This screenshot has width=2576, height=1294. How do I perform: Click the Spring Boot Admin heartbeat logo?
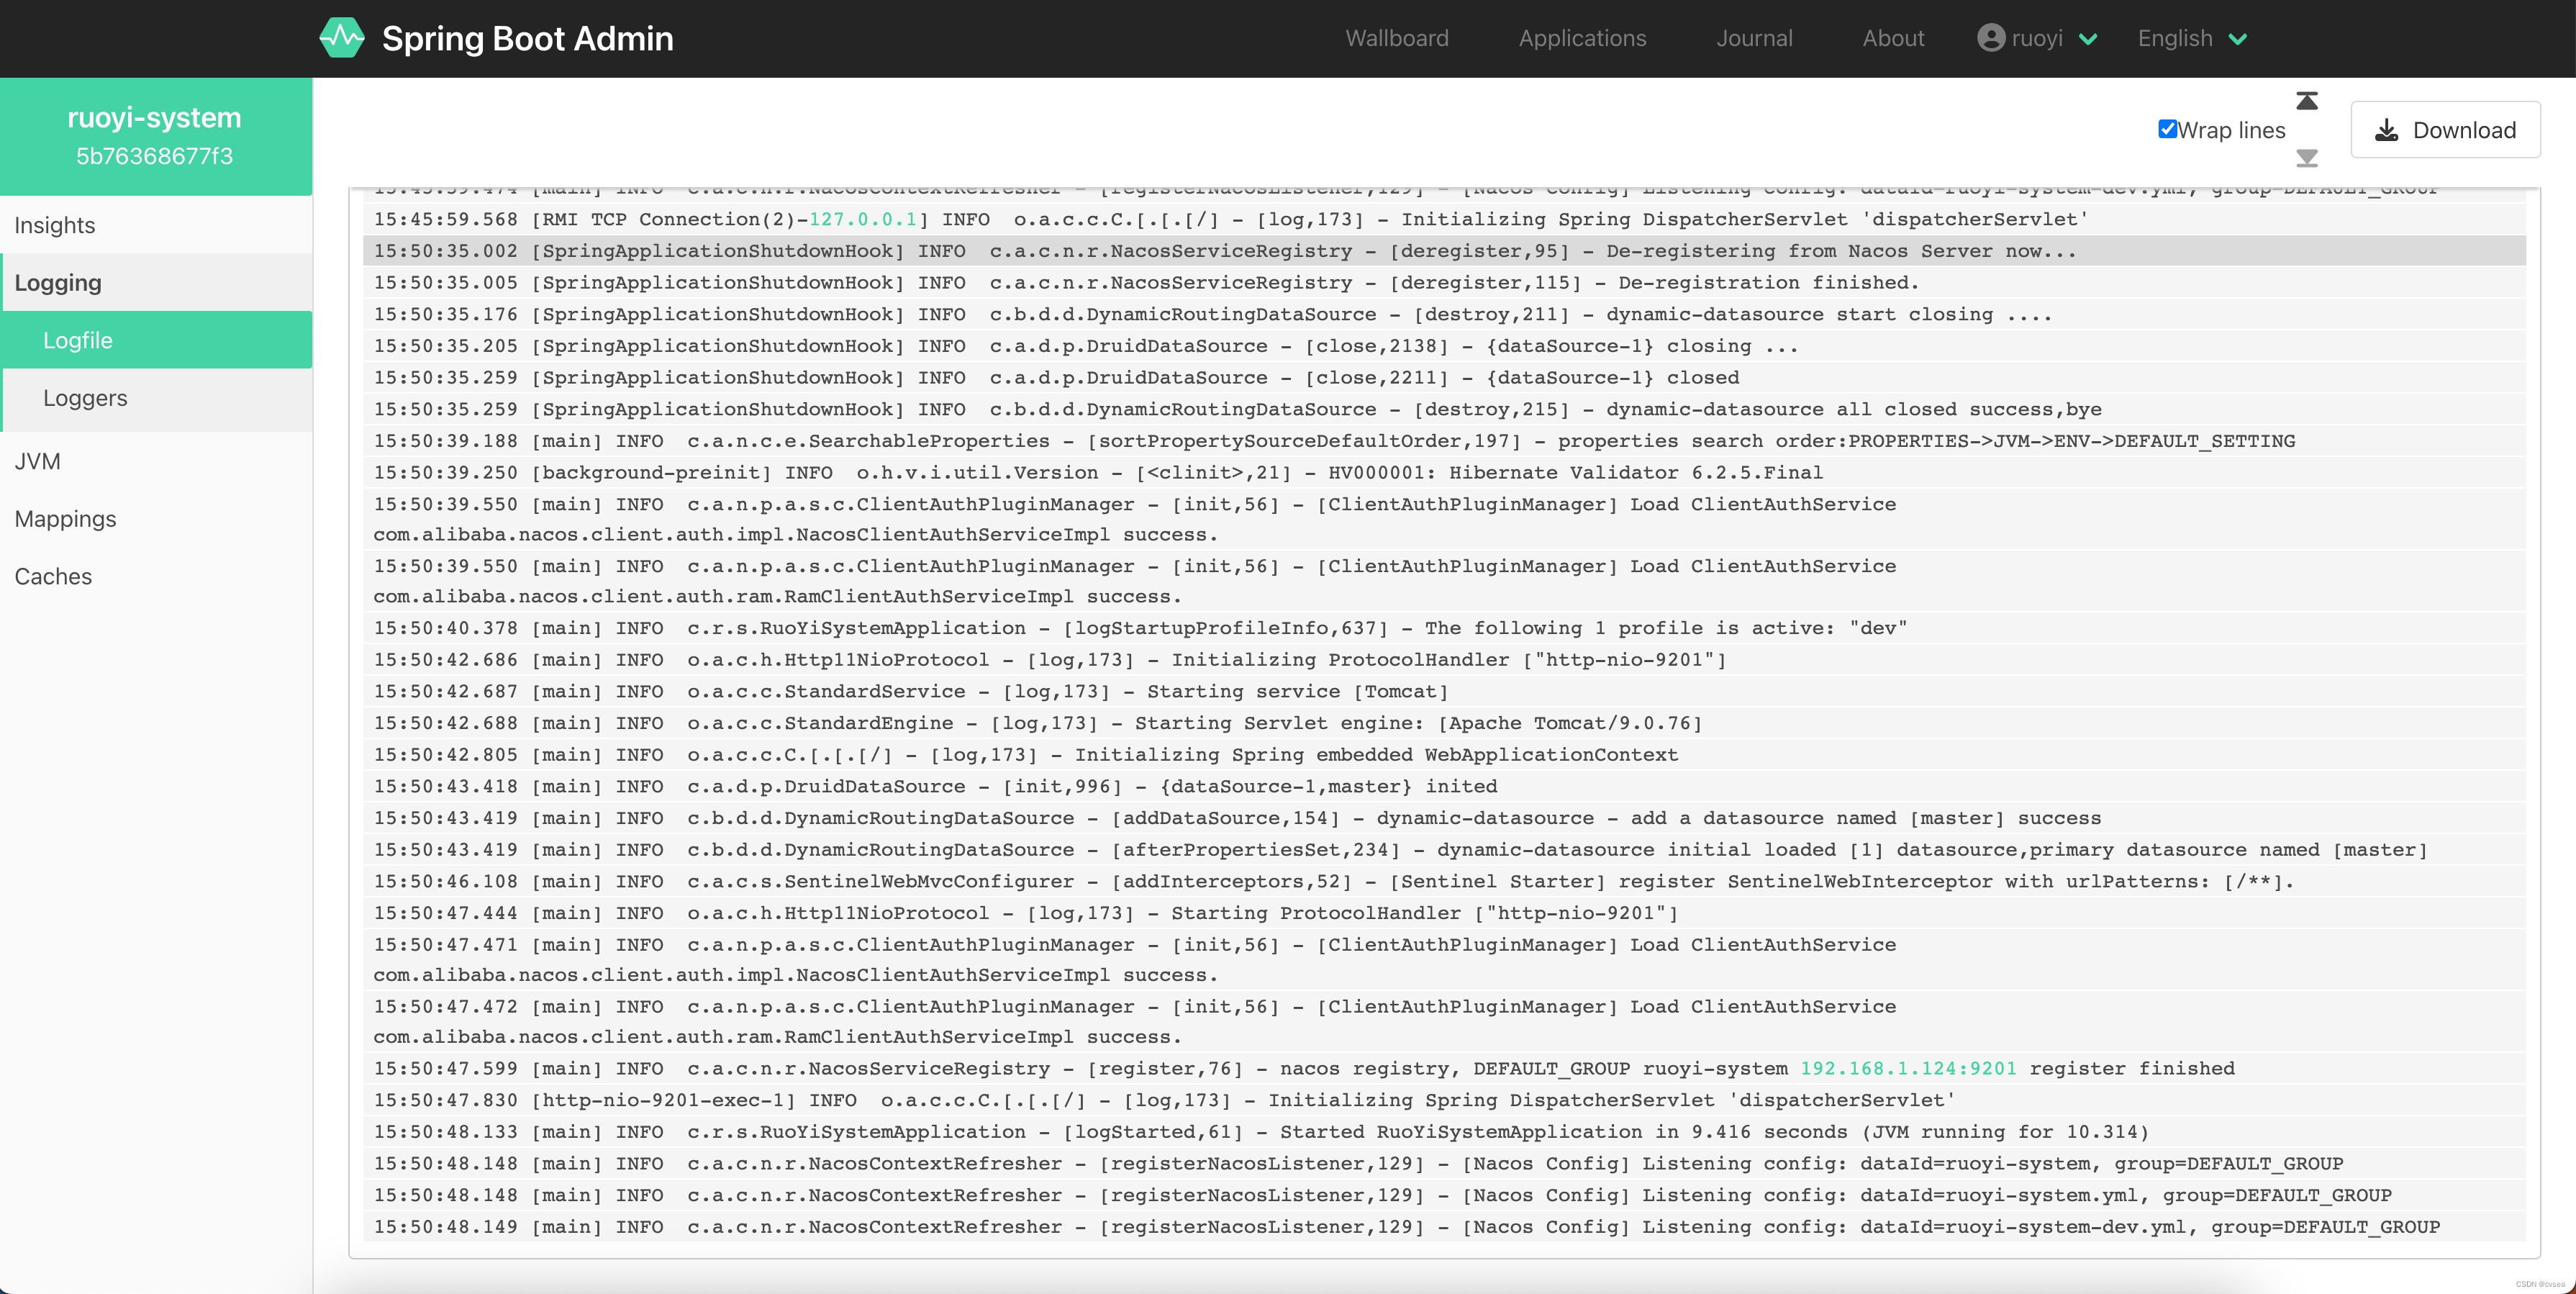[342, 38]
